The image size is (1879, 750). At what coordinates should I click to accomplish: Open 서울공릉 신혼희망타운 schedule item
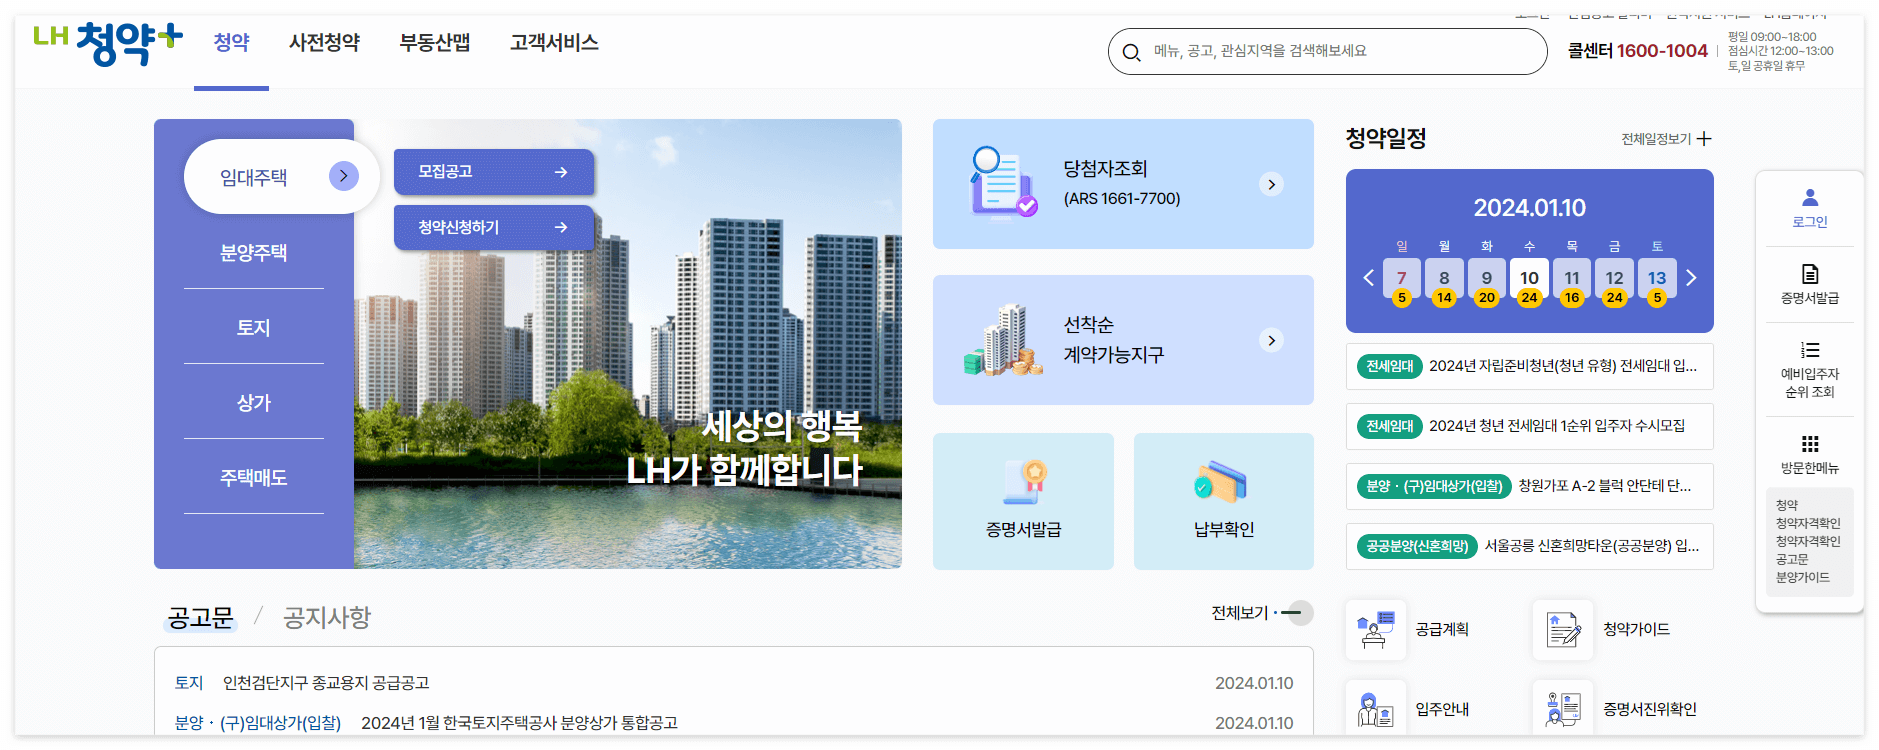1530,546
